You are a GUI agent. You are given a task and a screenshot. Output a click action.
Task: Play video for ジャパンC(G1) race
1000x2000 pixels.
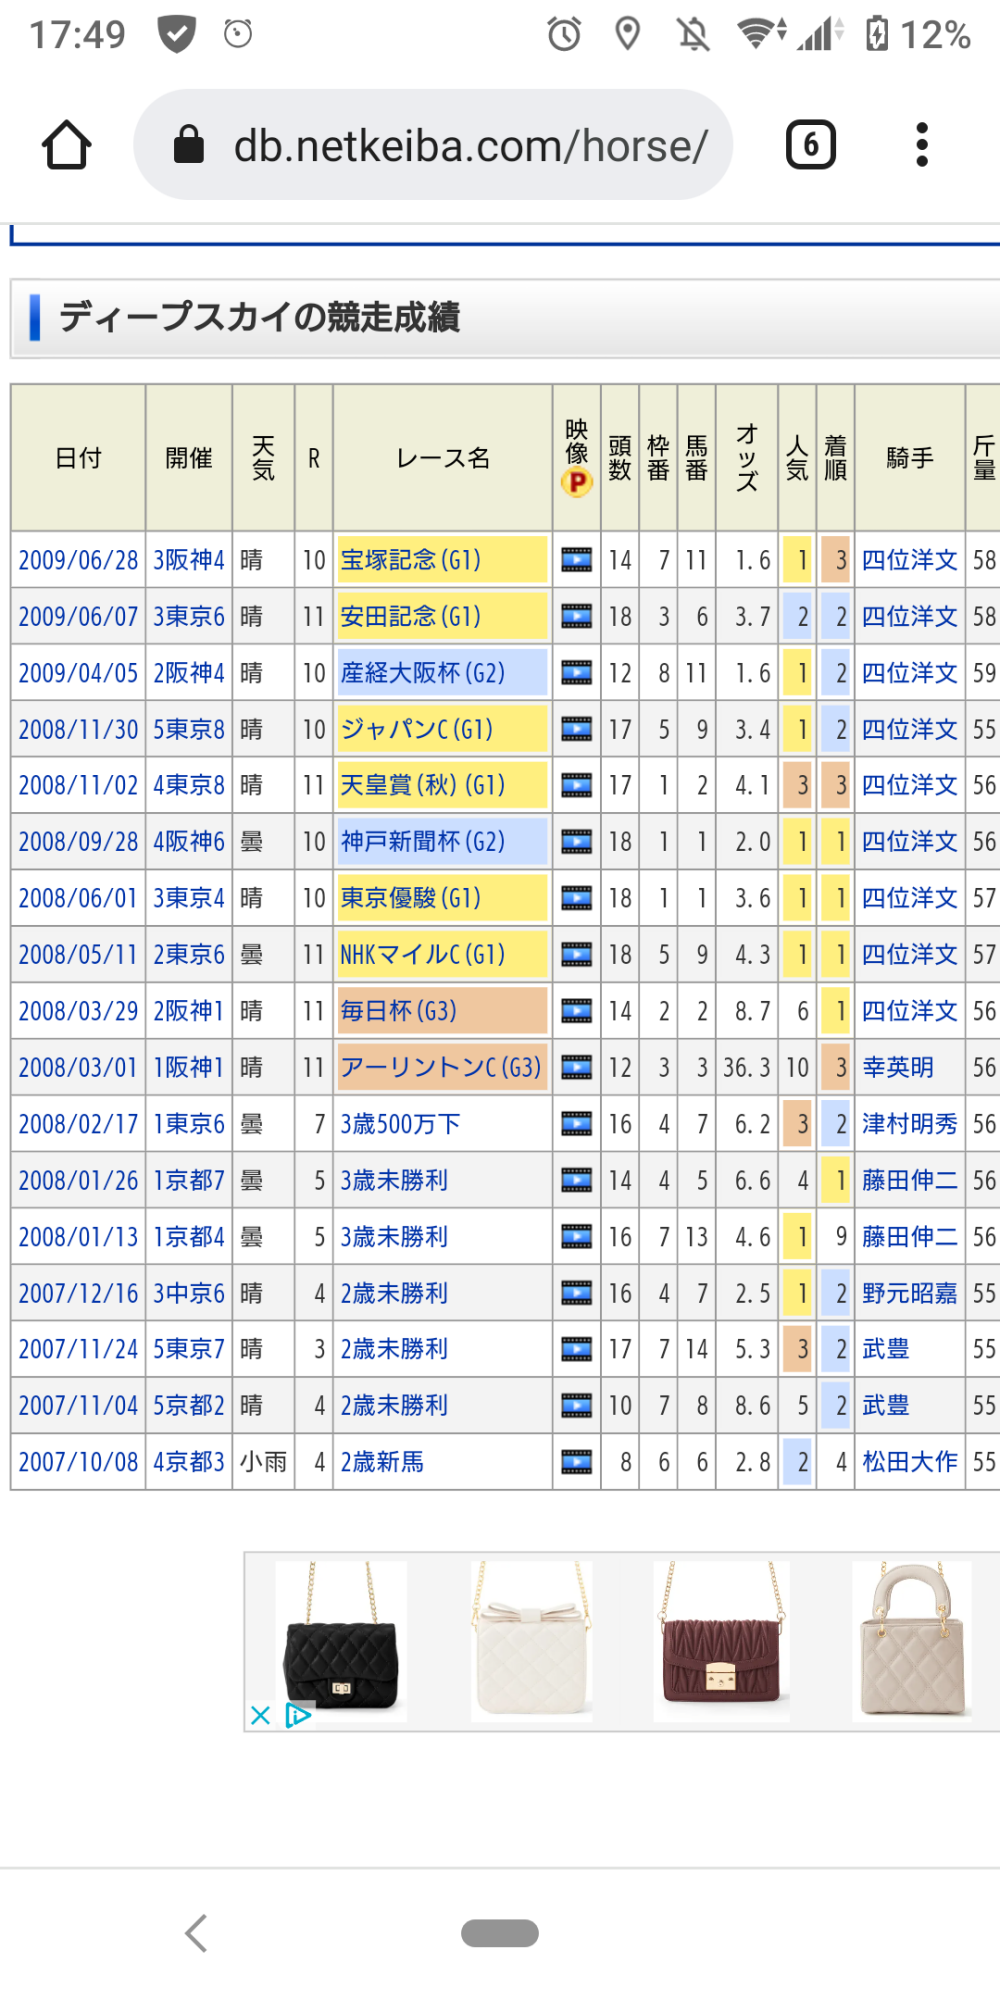(x=577, y=729)
